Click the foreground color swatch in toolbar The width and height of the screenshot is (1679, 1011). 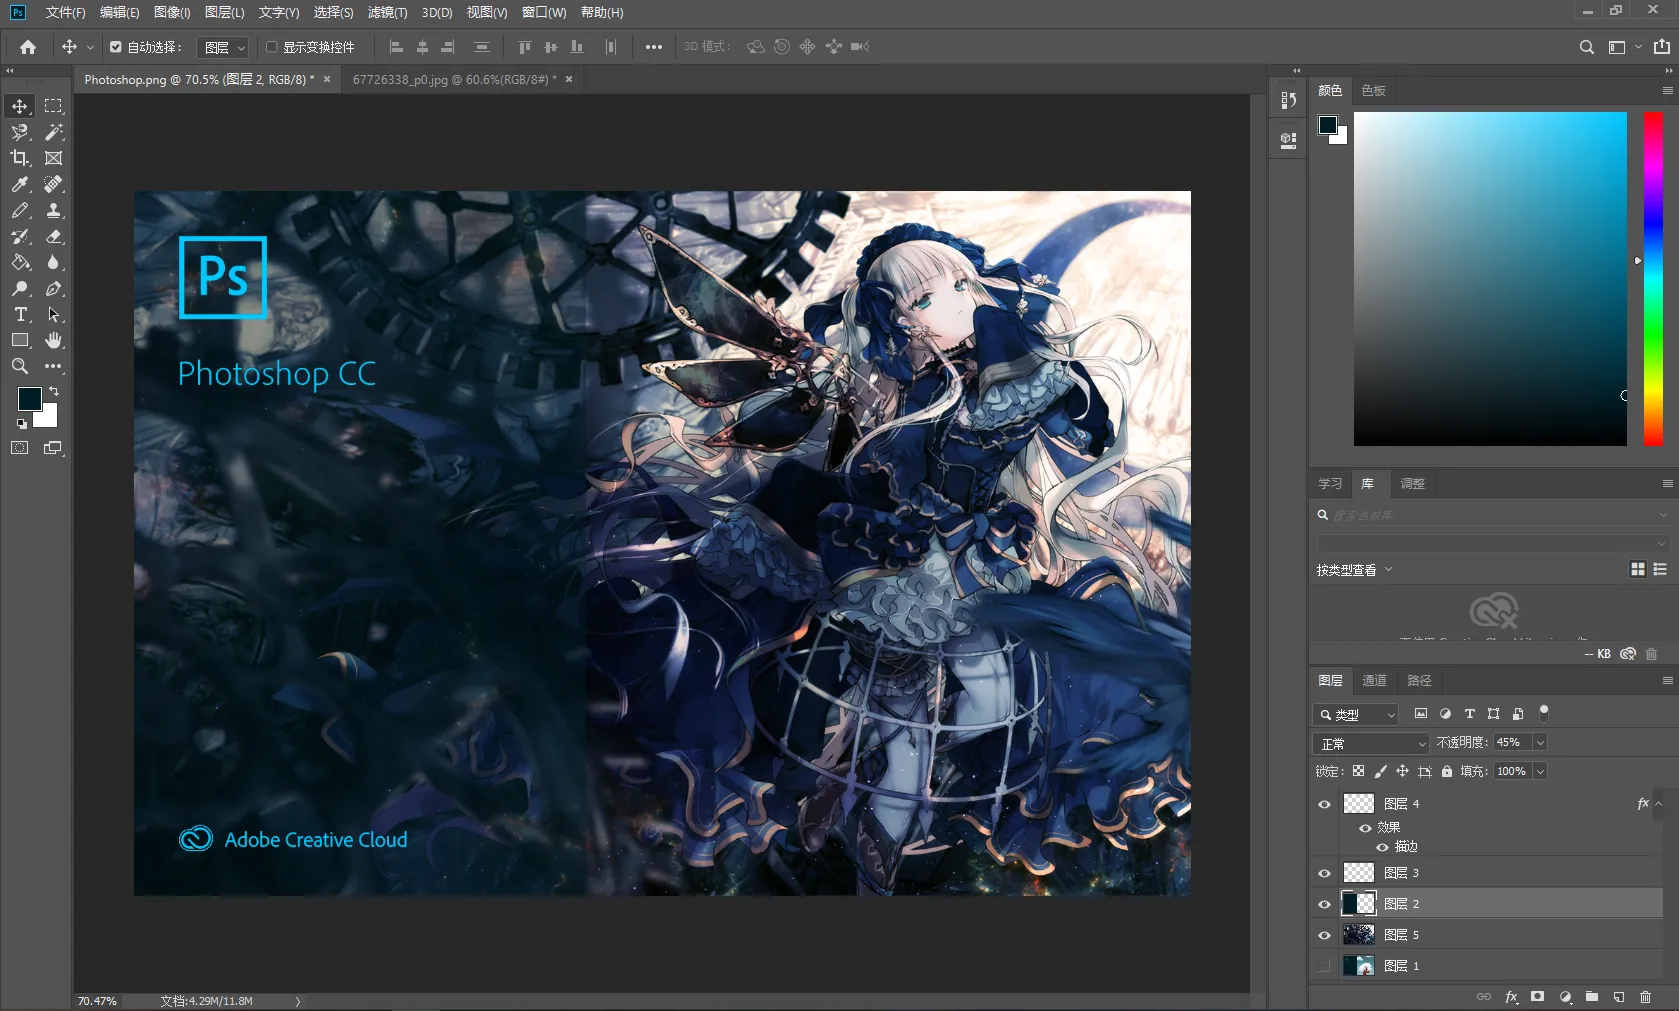pyautogui.click(x=28, y=397)
